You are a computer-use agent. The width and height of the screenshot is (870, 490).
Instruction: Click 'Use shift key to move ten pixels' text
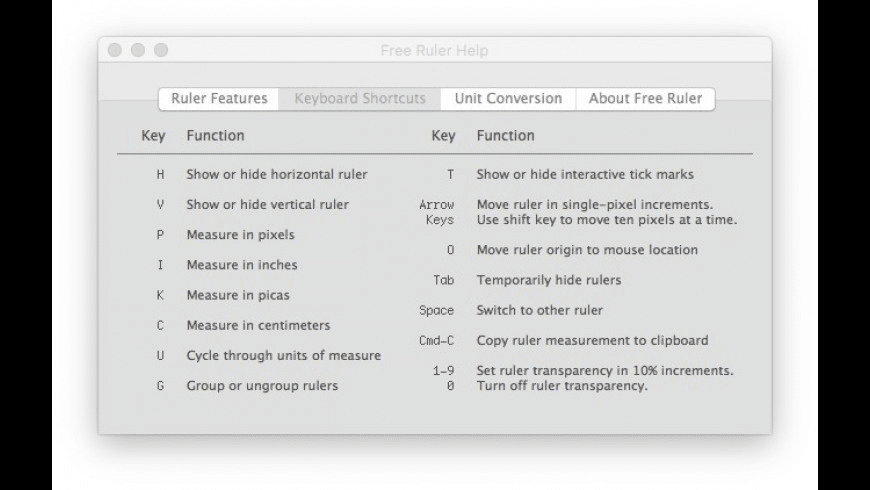pyautogui.click(x=607, y=220)
